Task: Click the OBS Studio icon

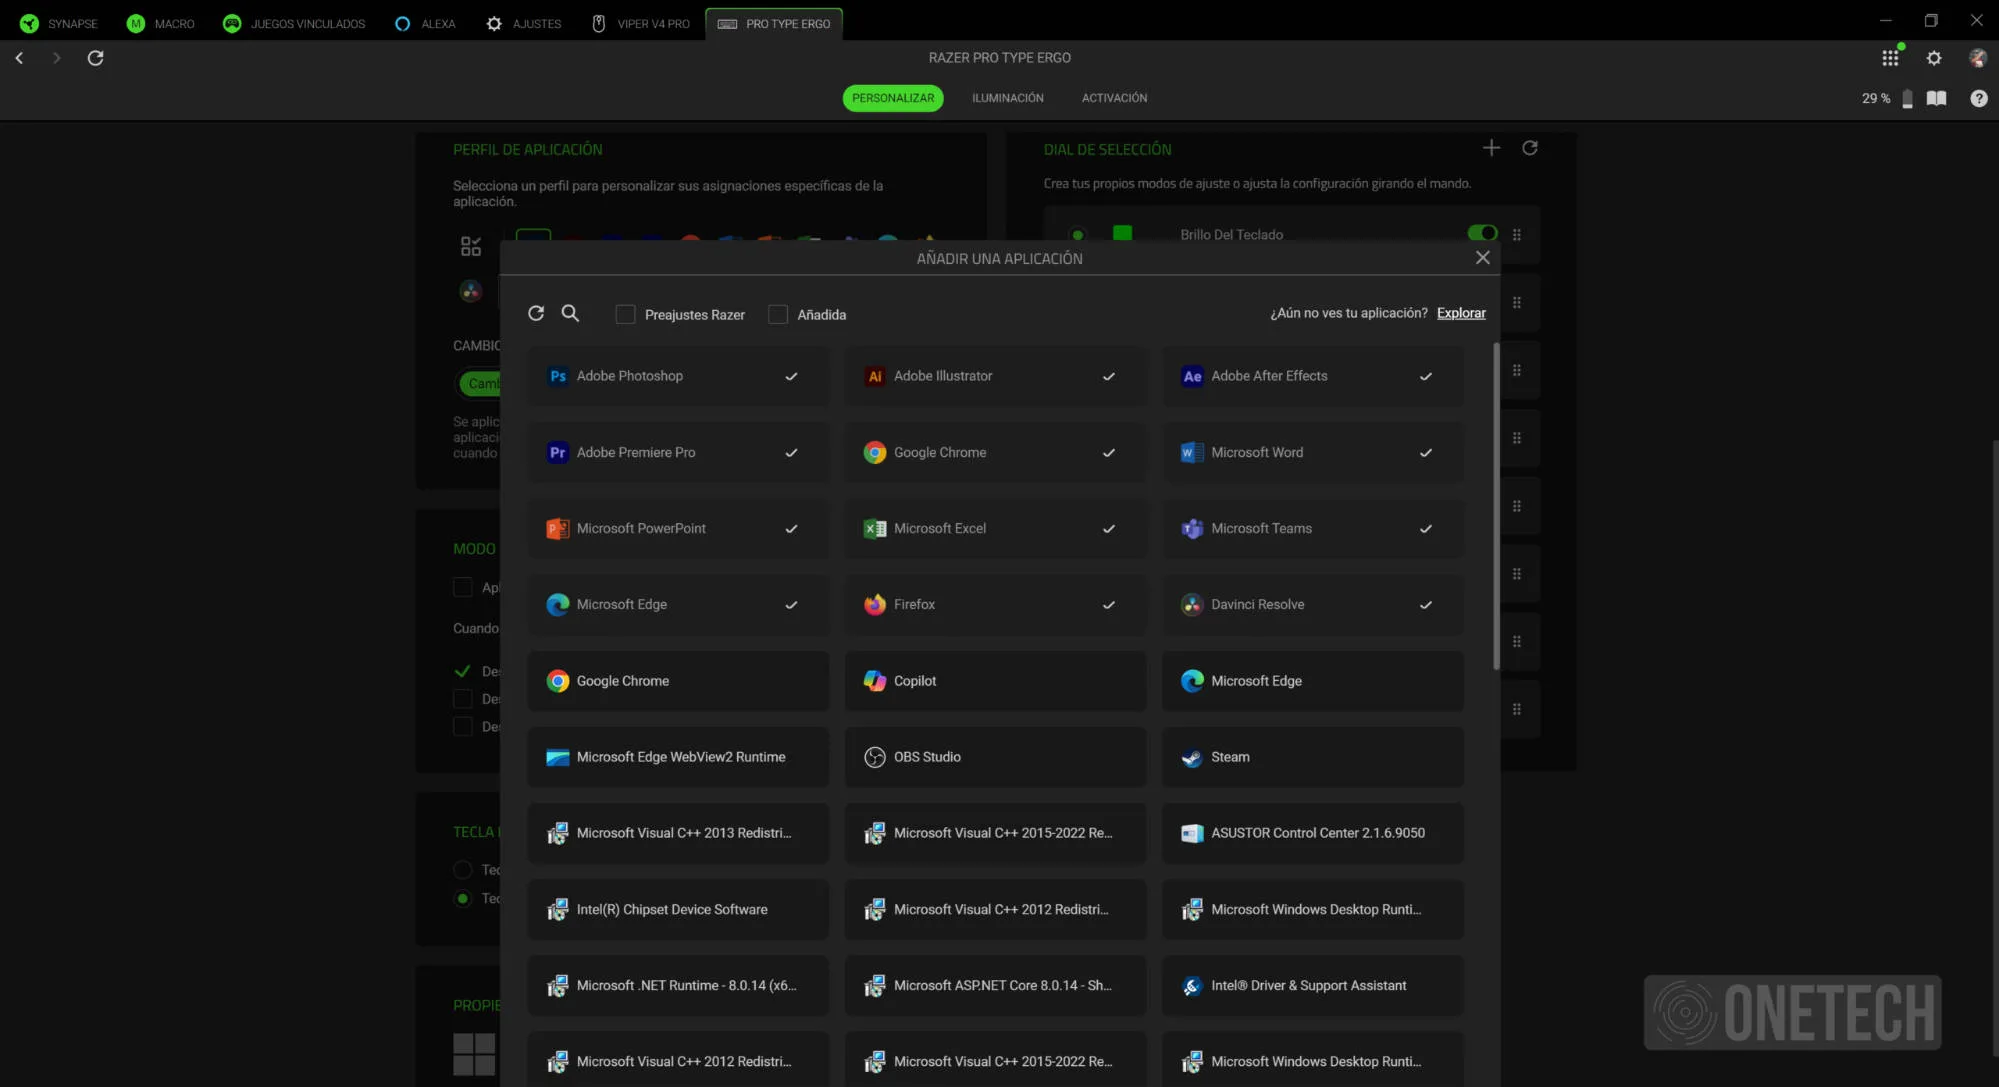Action: point(875,757)
